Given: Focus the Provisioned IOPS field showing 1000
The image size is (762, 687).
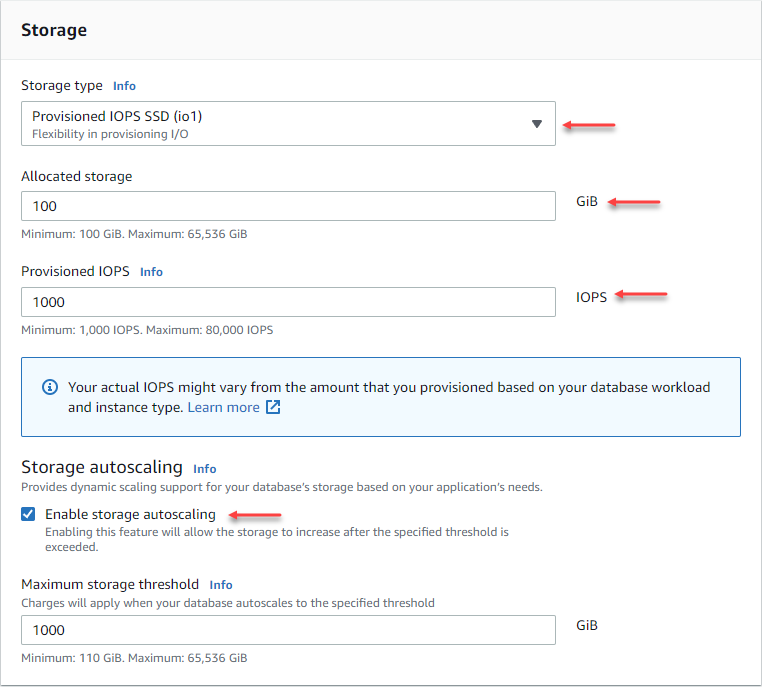Looking at the screenshot, I should (288, 302).
